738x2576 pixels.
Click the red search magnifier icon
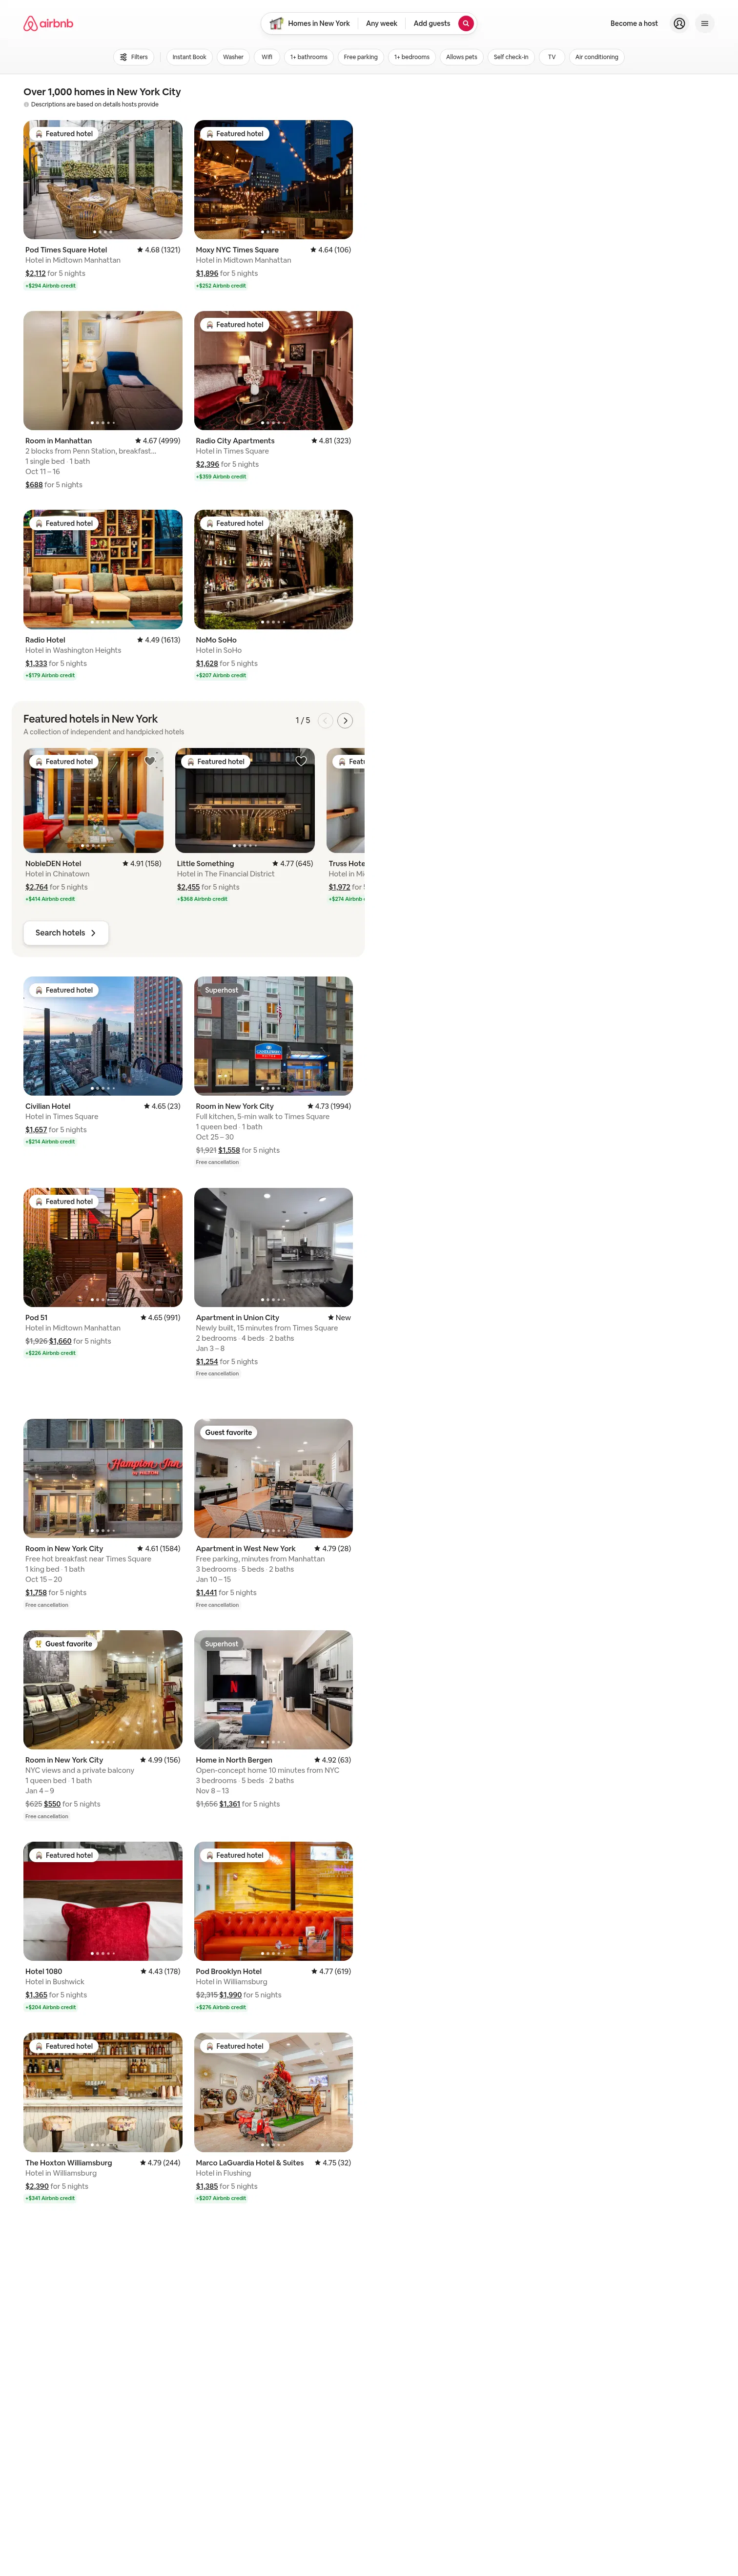466,23
